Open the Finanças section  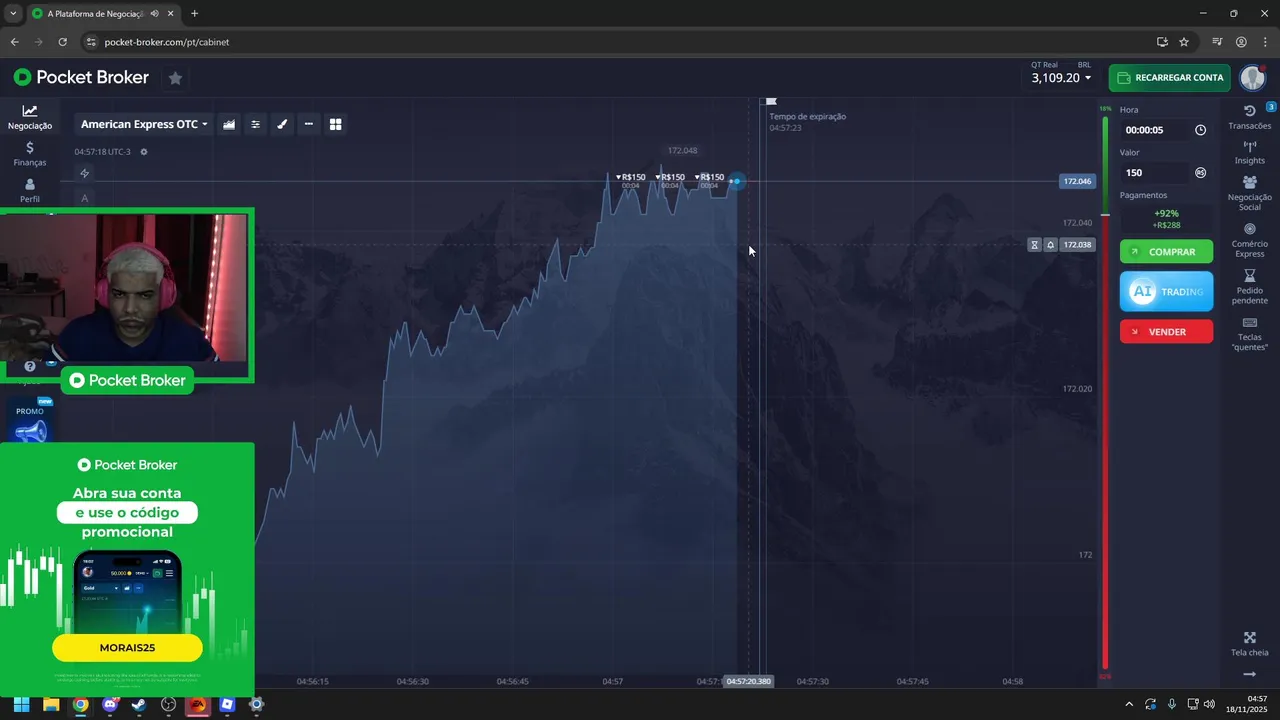(x=30, y=154)
